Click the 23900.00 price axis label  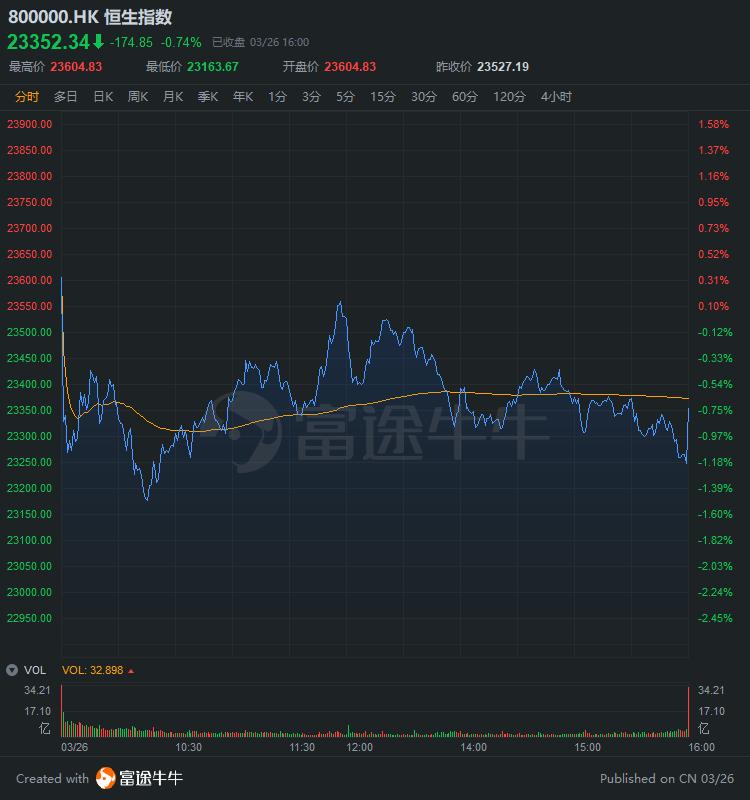[x=30, y=124]
